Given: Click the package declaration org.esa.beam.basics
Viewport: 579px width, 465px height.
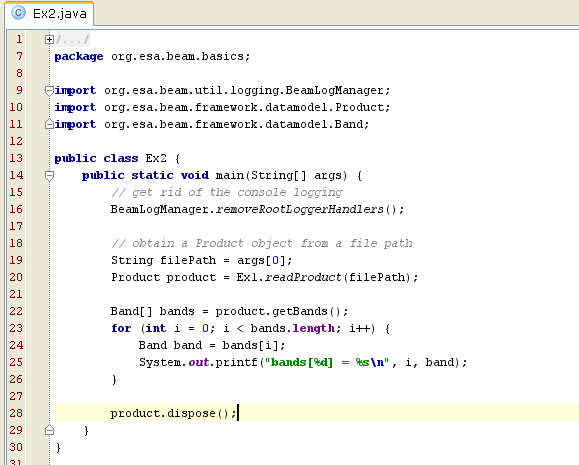Looking at the screenshot, I should (x=180, y=57).
